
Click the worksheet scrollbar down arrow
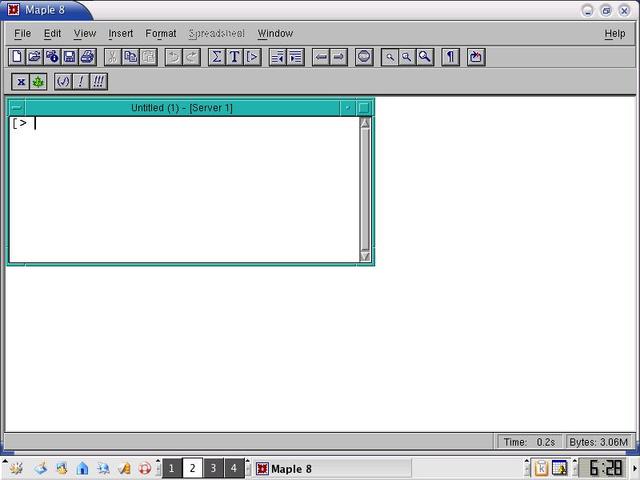365,256
